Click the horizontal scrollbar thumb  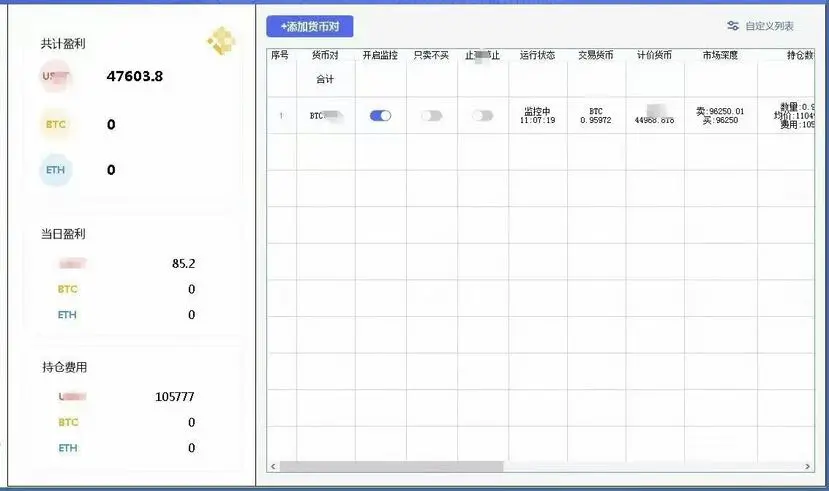391,467
